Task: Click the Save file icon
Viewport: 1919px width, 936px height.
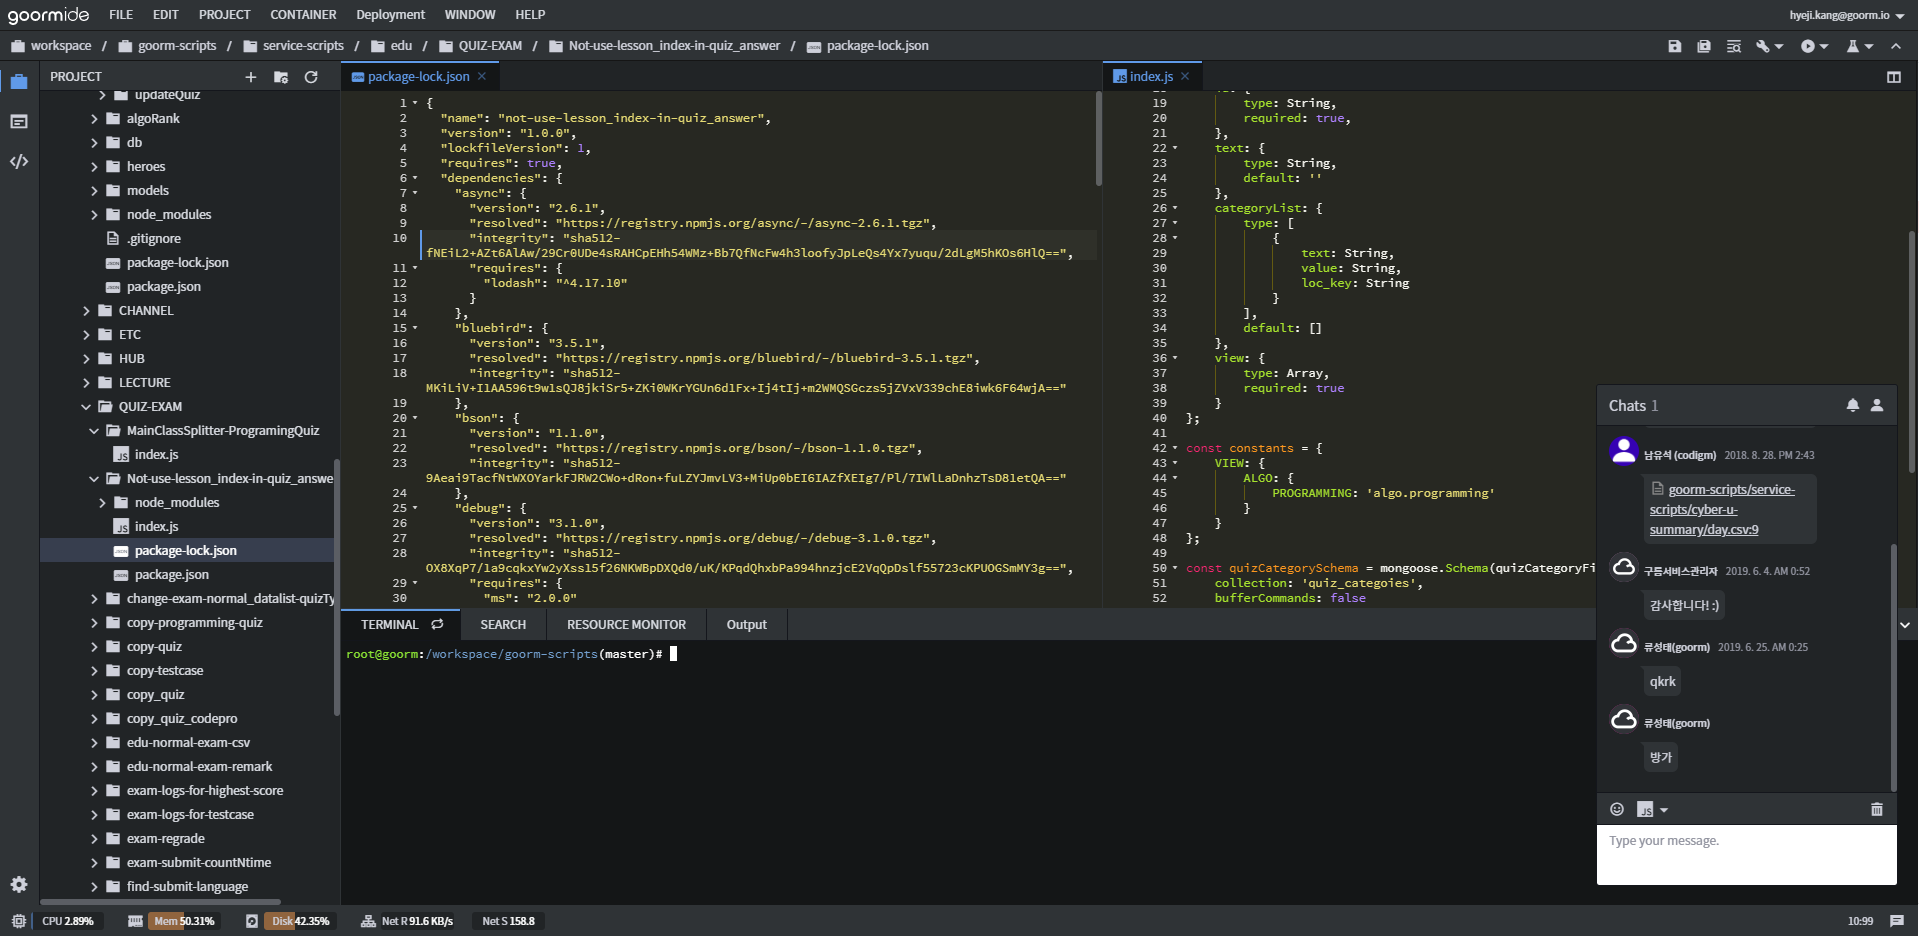Action: pos(1674,46)
